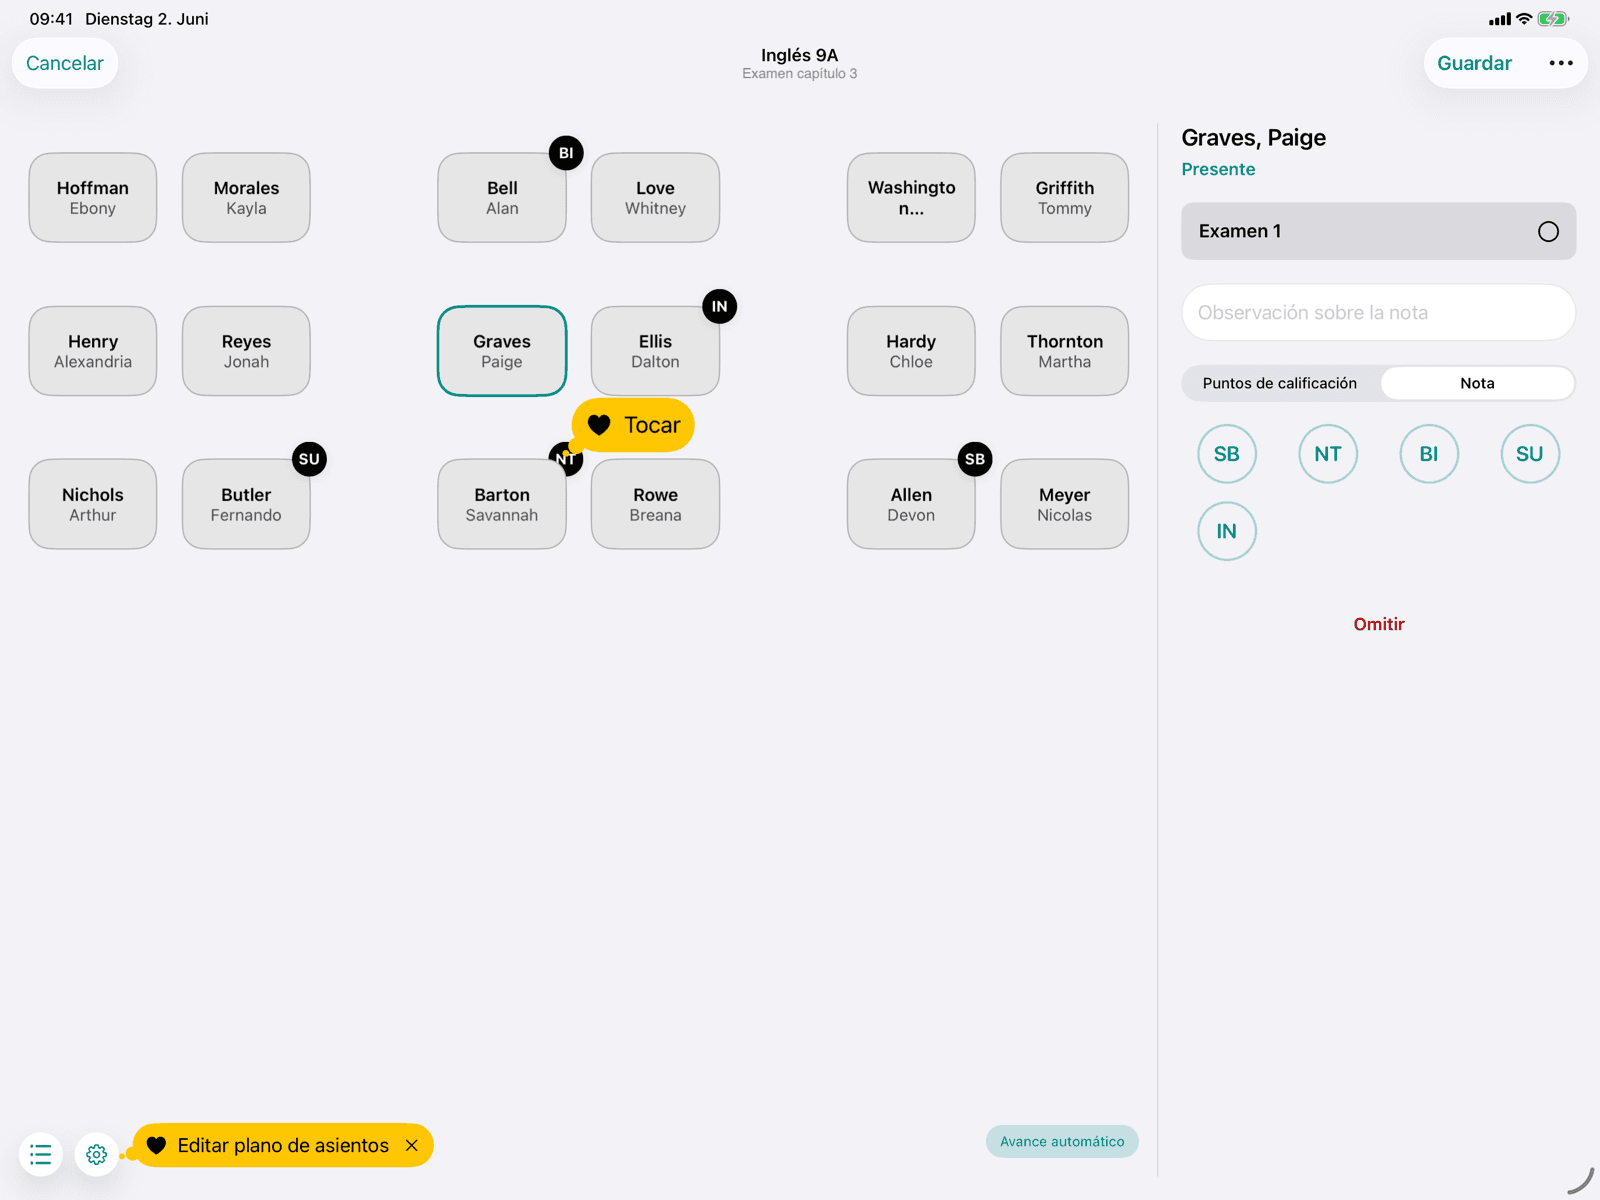Focus the Observación sobre la nota field
1600x1200 pixels.
[x=1378, y=312]
